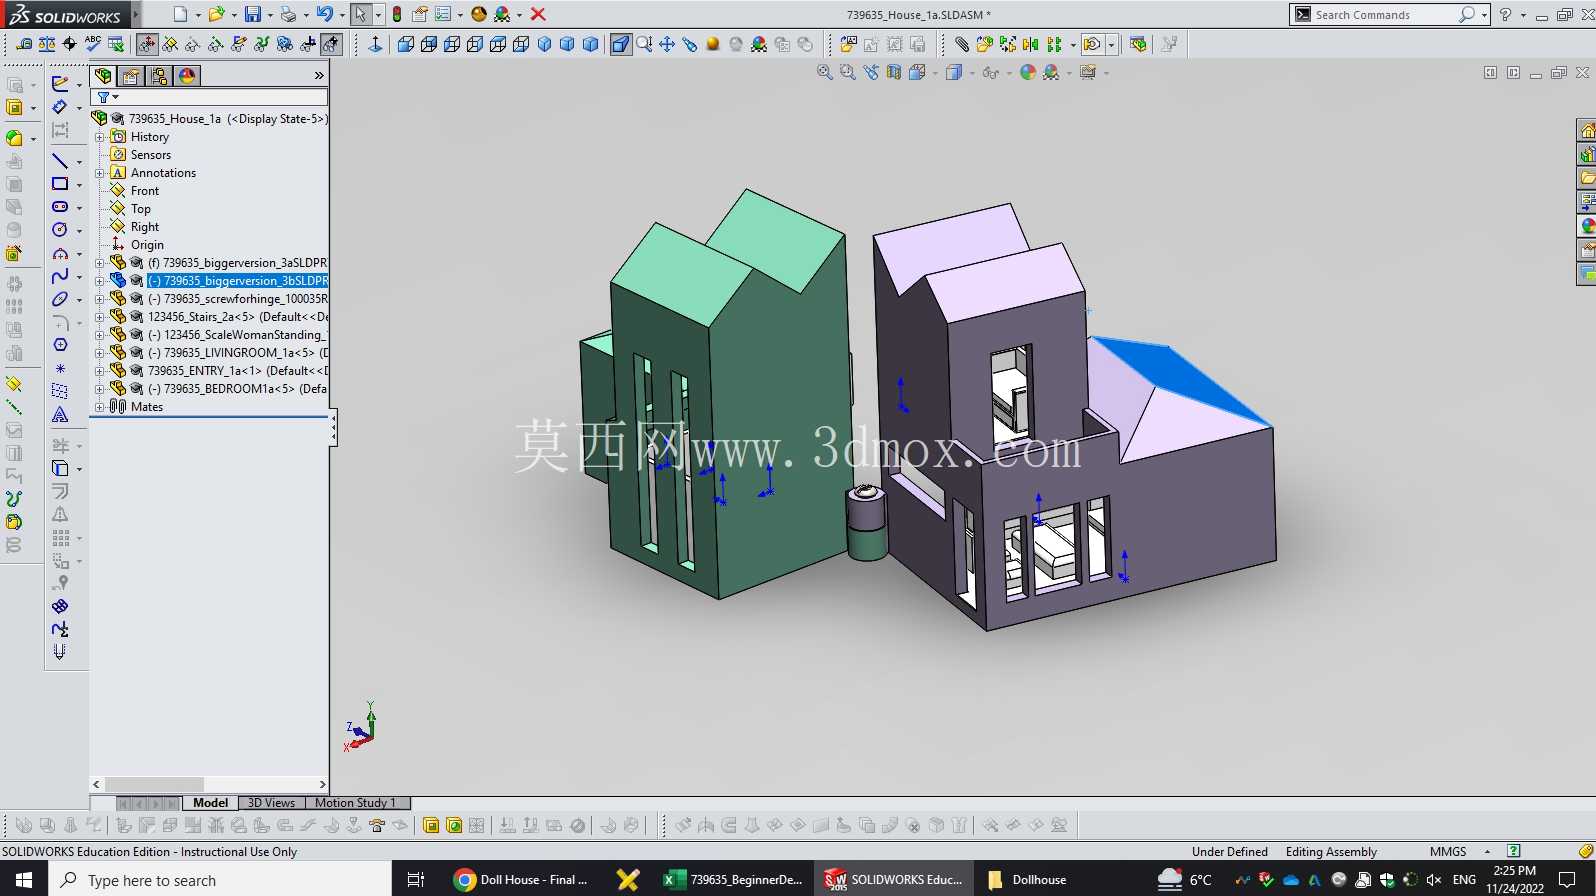Open the Motion Study 1 tab
Screen dimensions: 1596x896
(356, 803)
